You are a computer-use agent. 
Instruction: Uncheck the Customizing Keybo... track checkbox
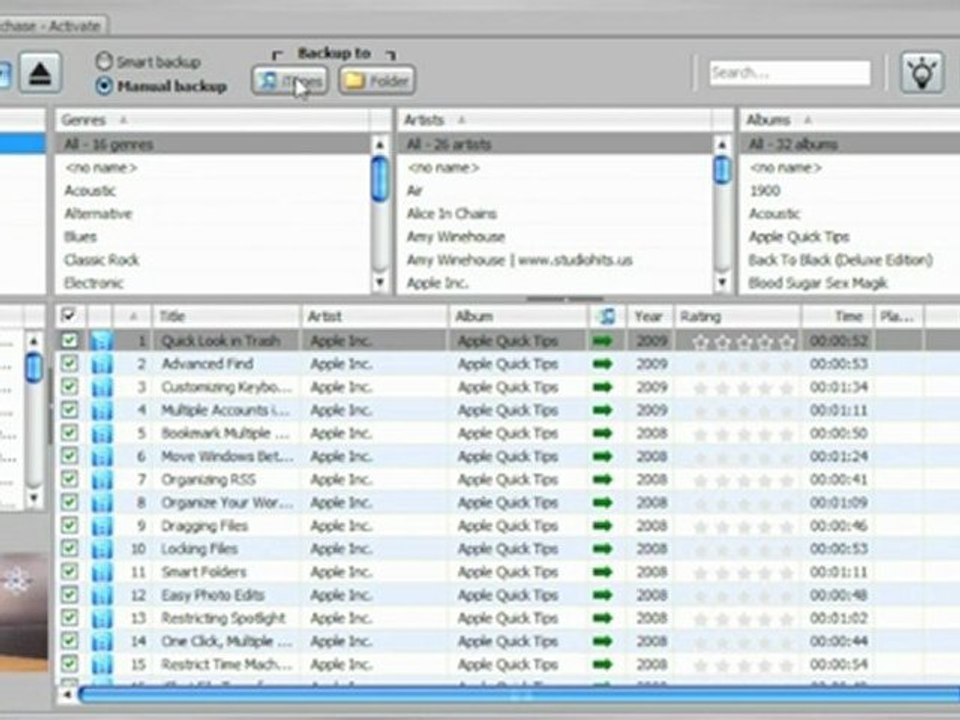point(70,387)
